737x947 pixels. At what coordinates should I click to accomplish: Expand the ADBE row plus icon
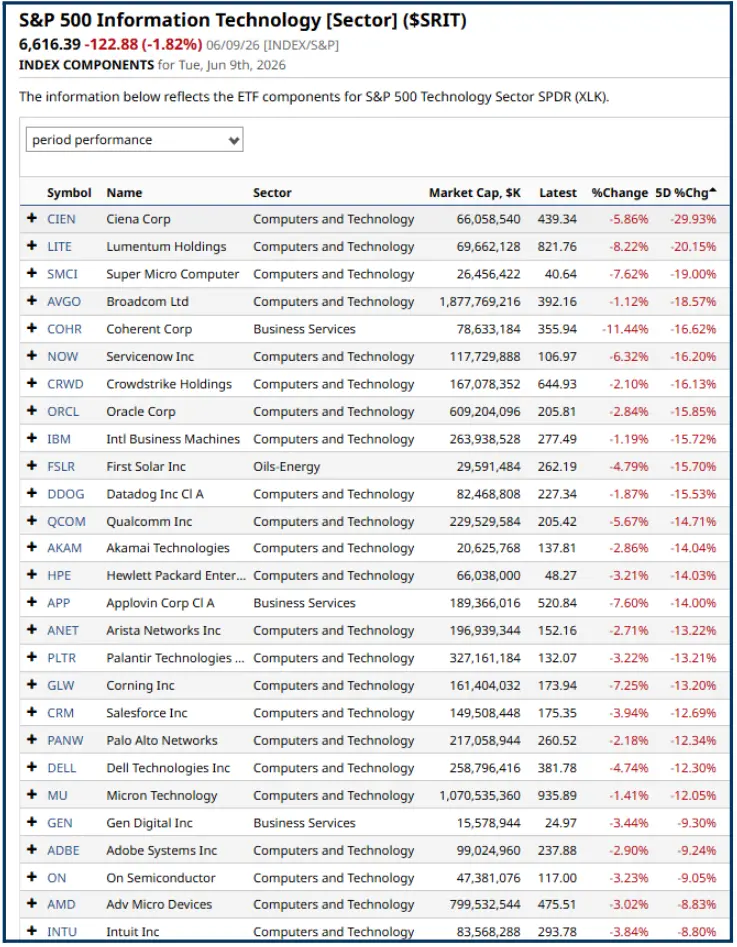32,849
